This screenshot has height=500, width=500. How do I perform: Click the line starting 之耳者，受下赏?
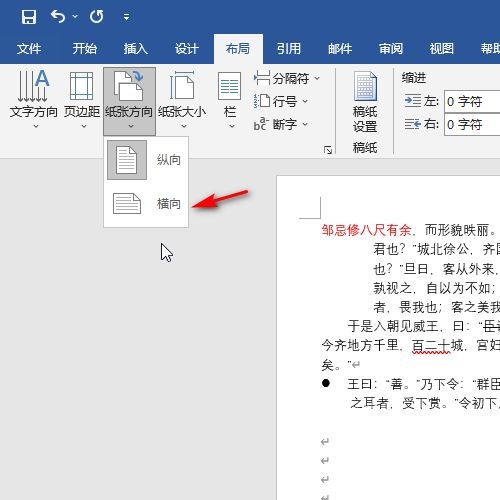tap(425, 403)
